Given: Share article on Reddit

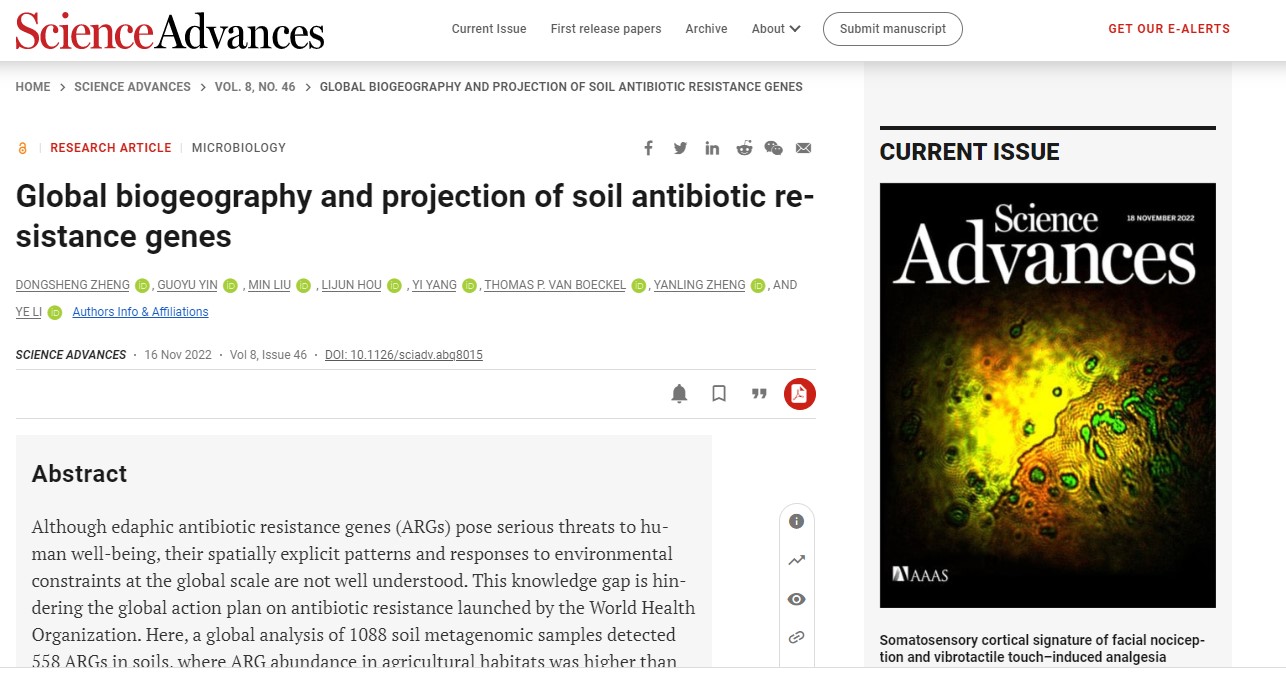Looking at the screenshot, I should click(x=744, y=148).
